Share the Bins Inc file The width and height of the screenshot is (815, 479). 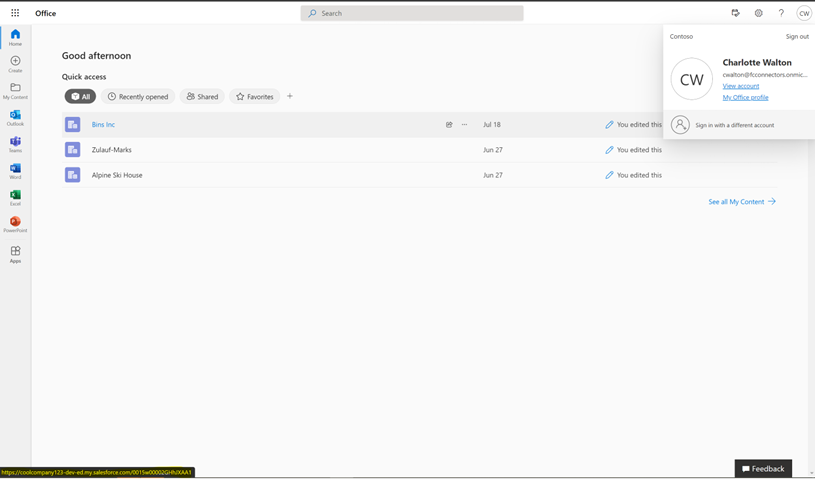(449, 125)
